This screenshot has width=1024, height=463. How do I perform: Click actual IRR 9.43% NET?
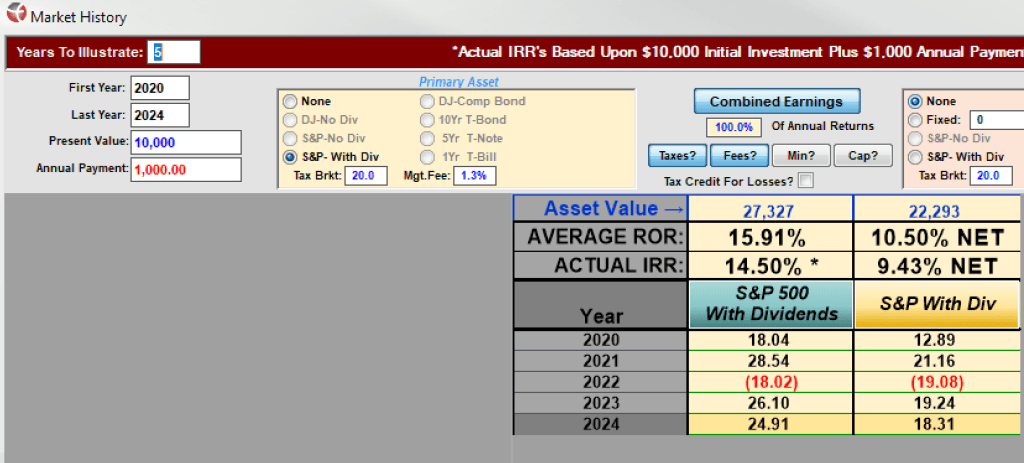(938, 266)
